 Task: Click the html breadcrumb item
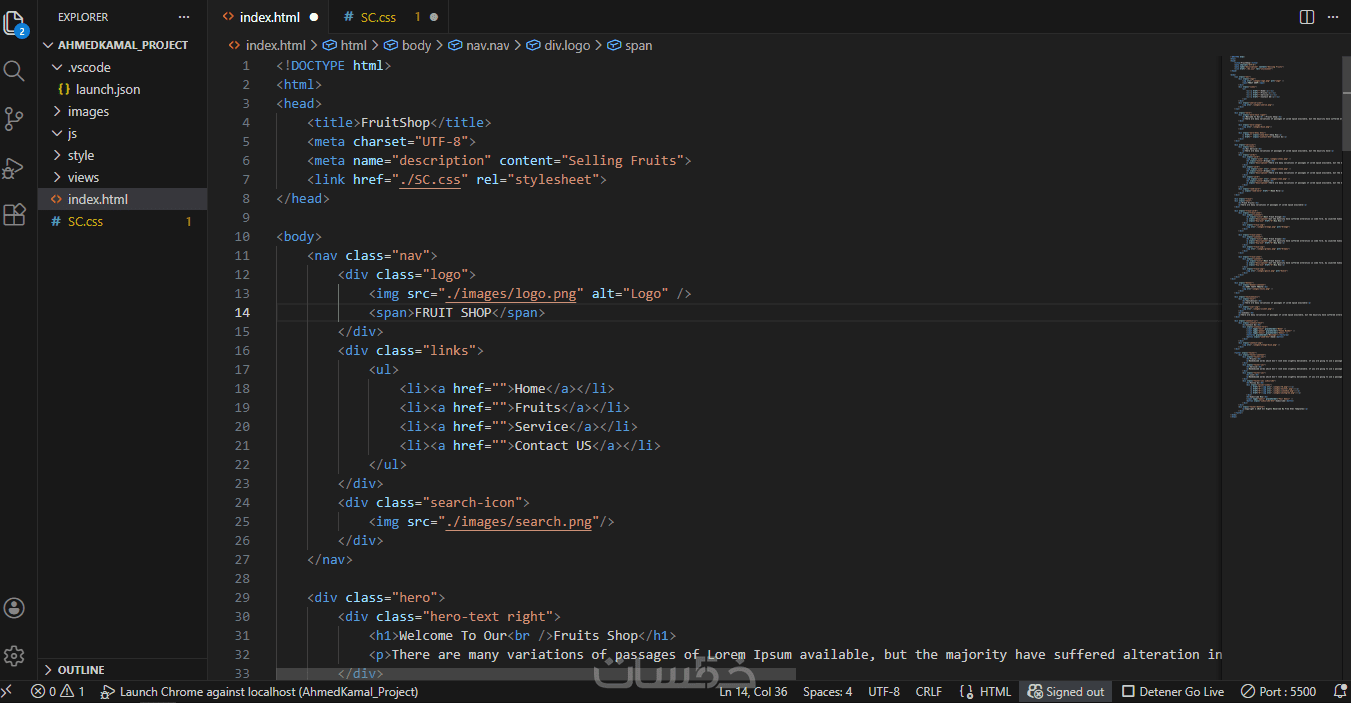click(345, 45)
